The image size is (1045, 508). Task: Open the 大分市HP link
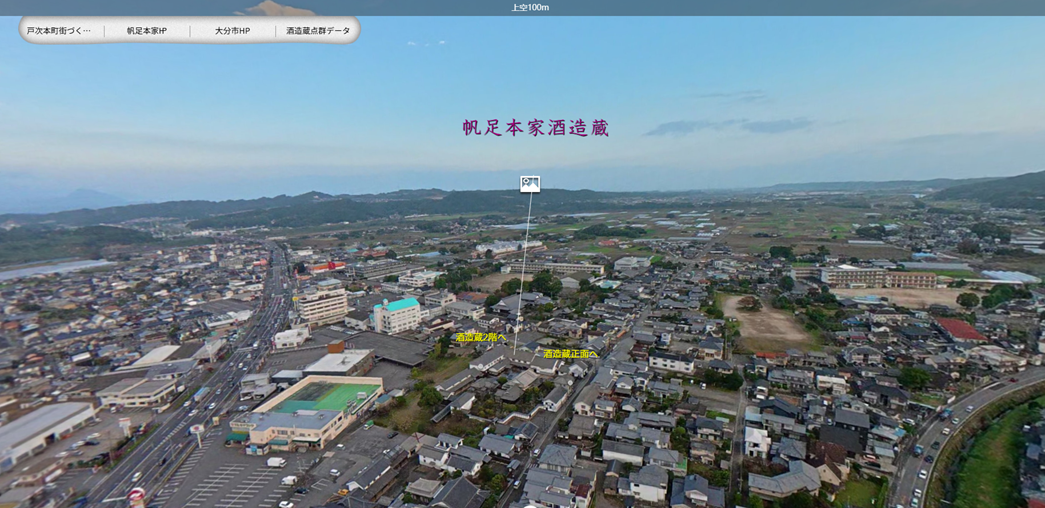coord(232,31)
